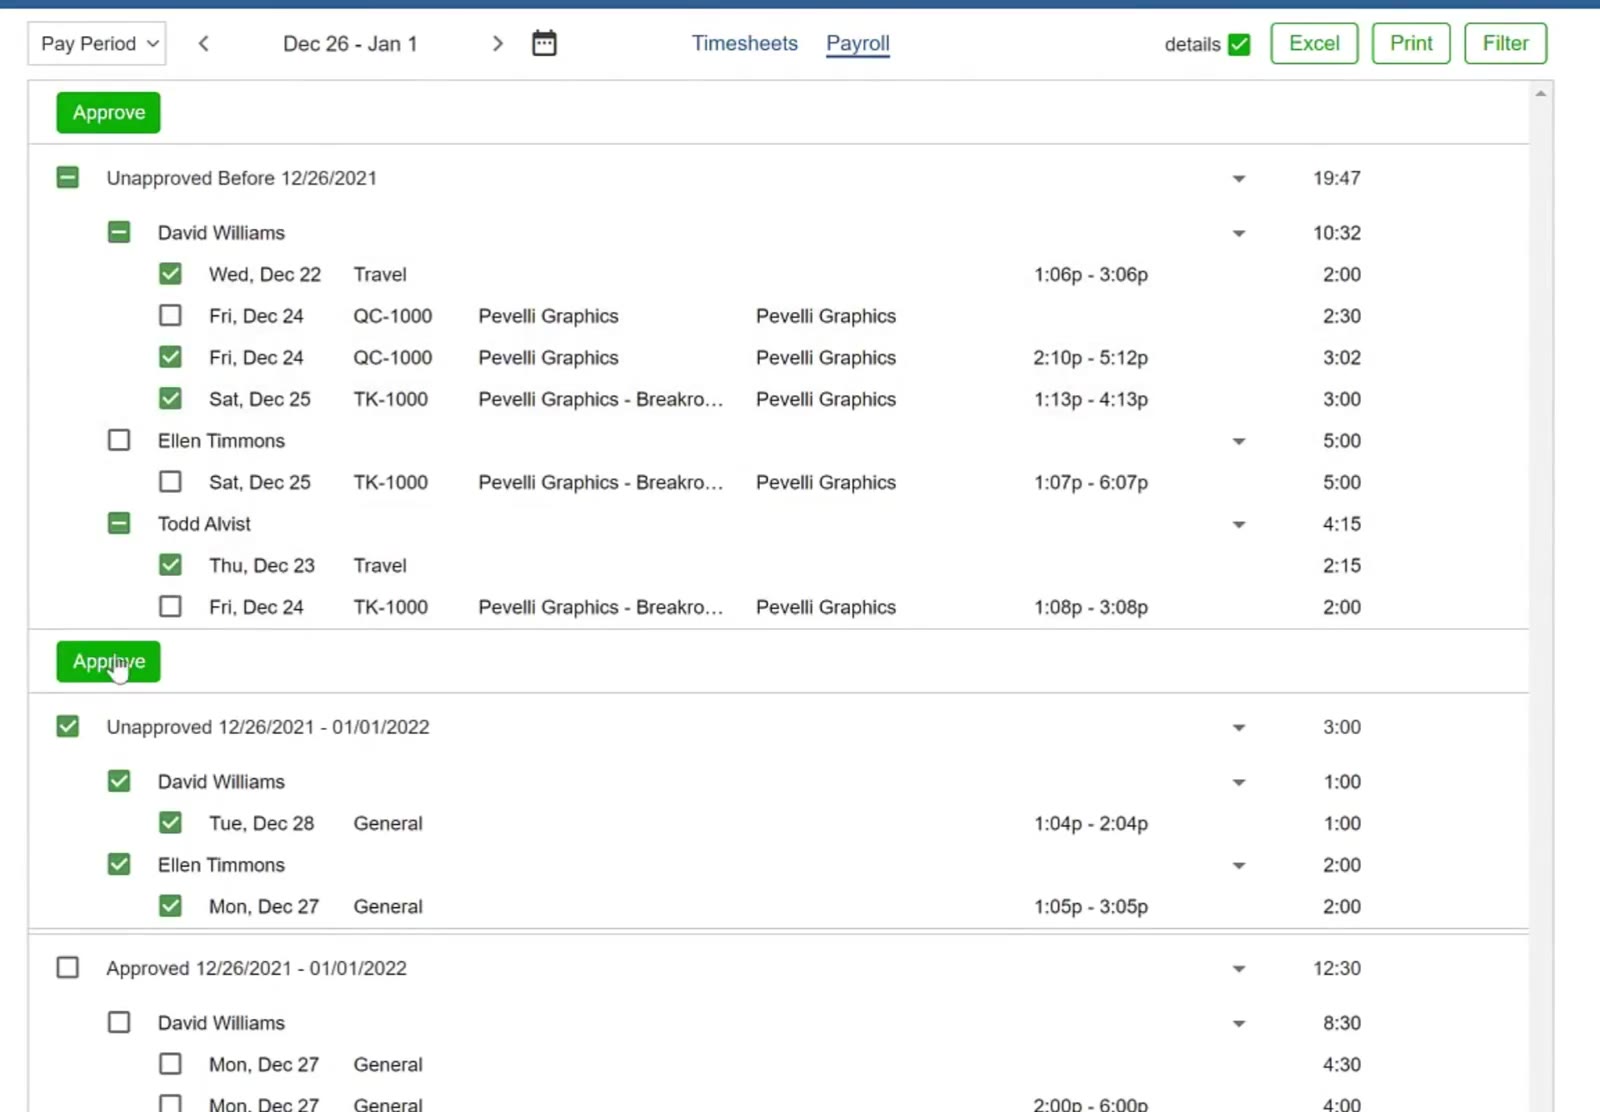1600x1112 pixels.
Task: Switch to the Payroll tab
Action: pos(858,43)
